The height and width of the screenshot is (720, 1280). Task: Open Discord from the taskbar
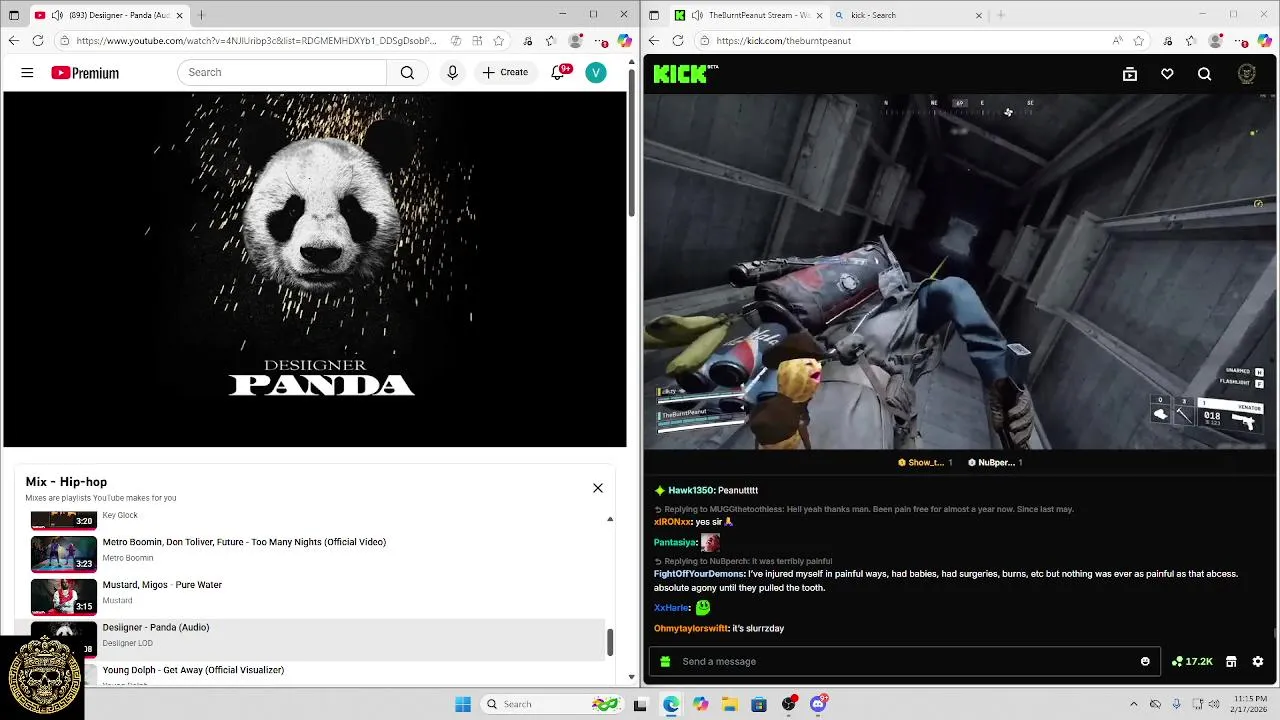point(818,704)
